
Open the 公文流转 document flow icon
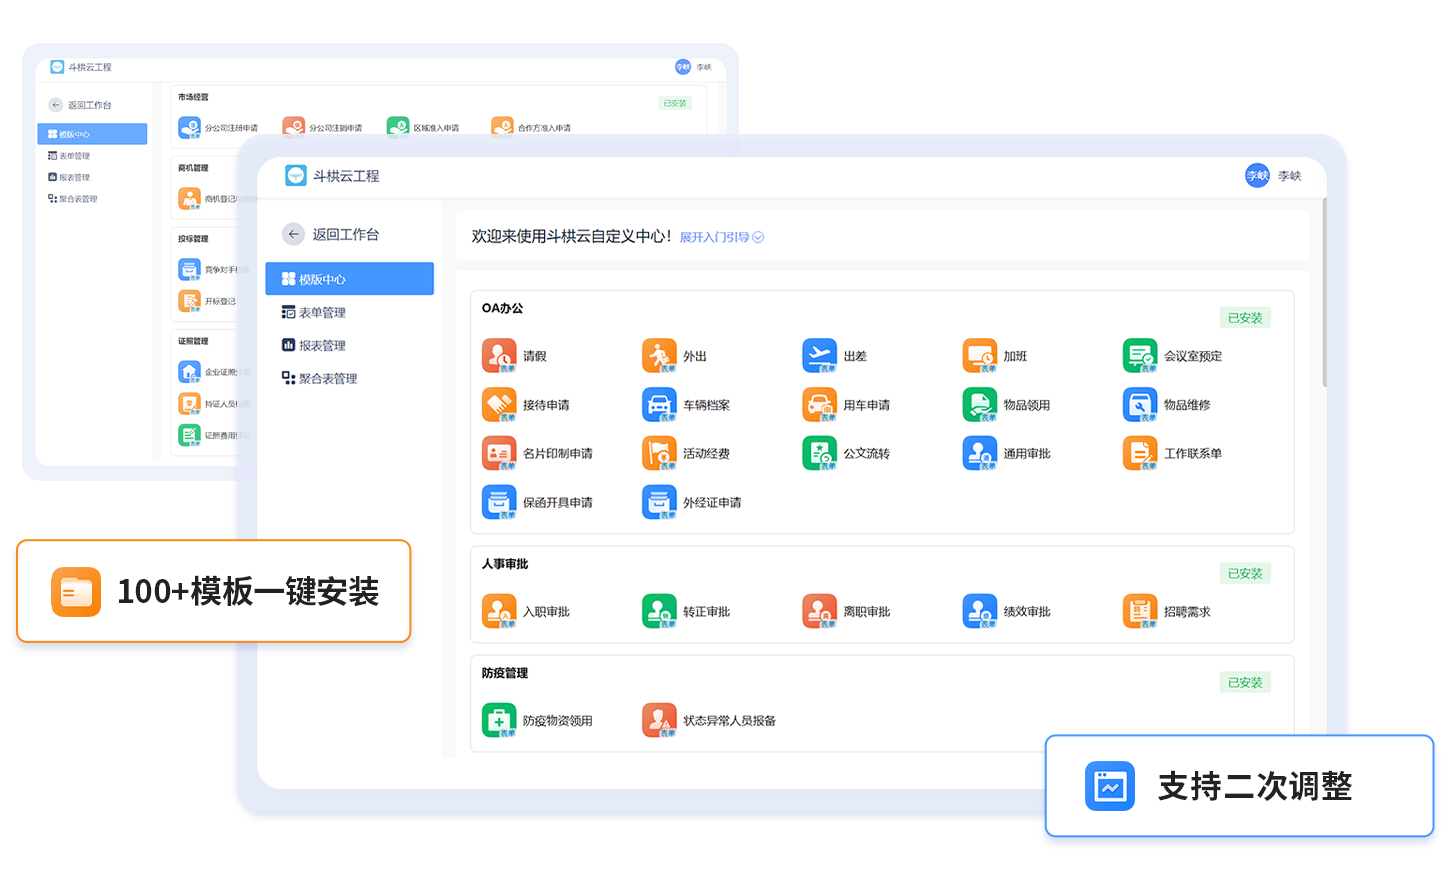pyautogui.click(x=818, y=453)
